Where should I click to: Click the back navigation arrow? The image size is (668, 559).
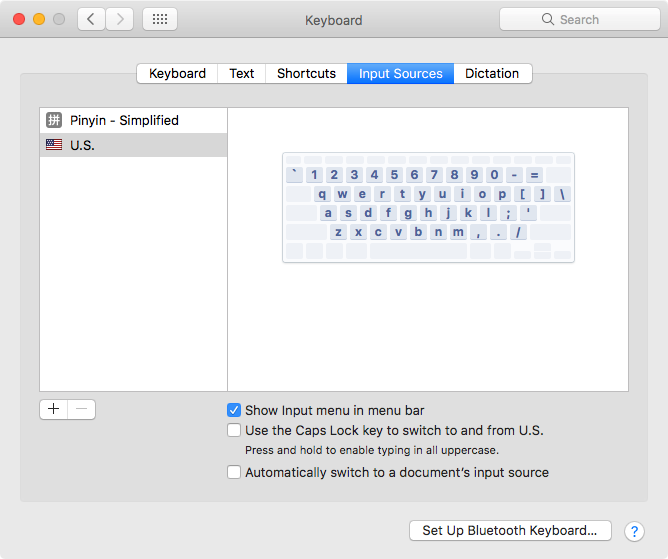click(92, 19)
